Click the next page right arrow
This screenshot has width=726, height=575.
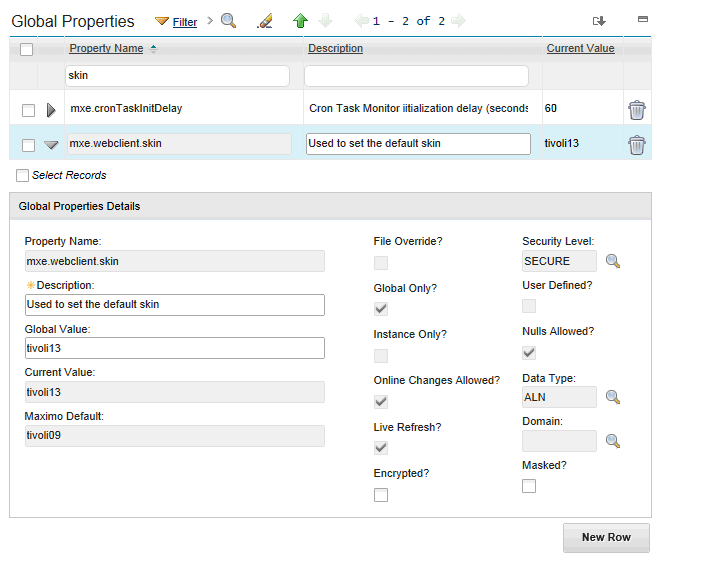point(458,21)
